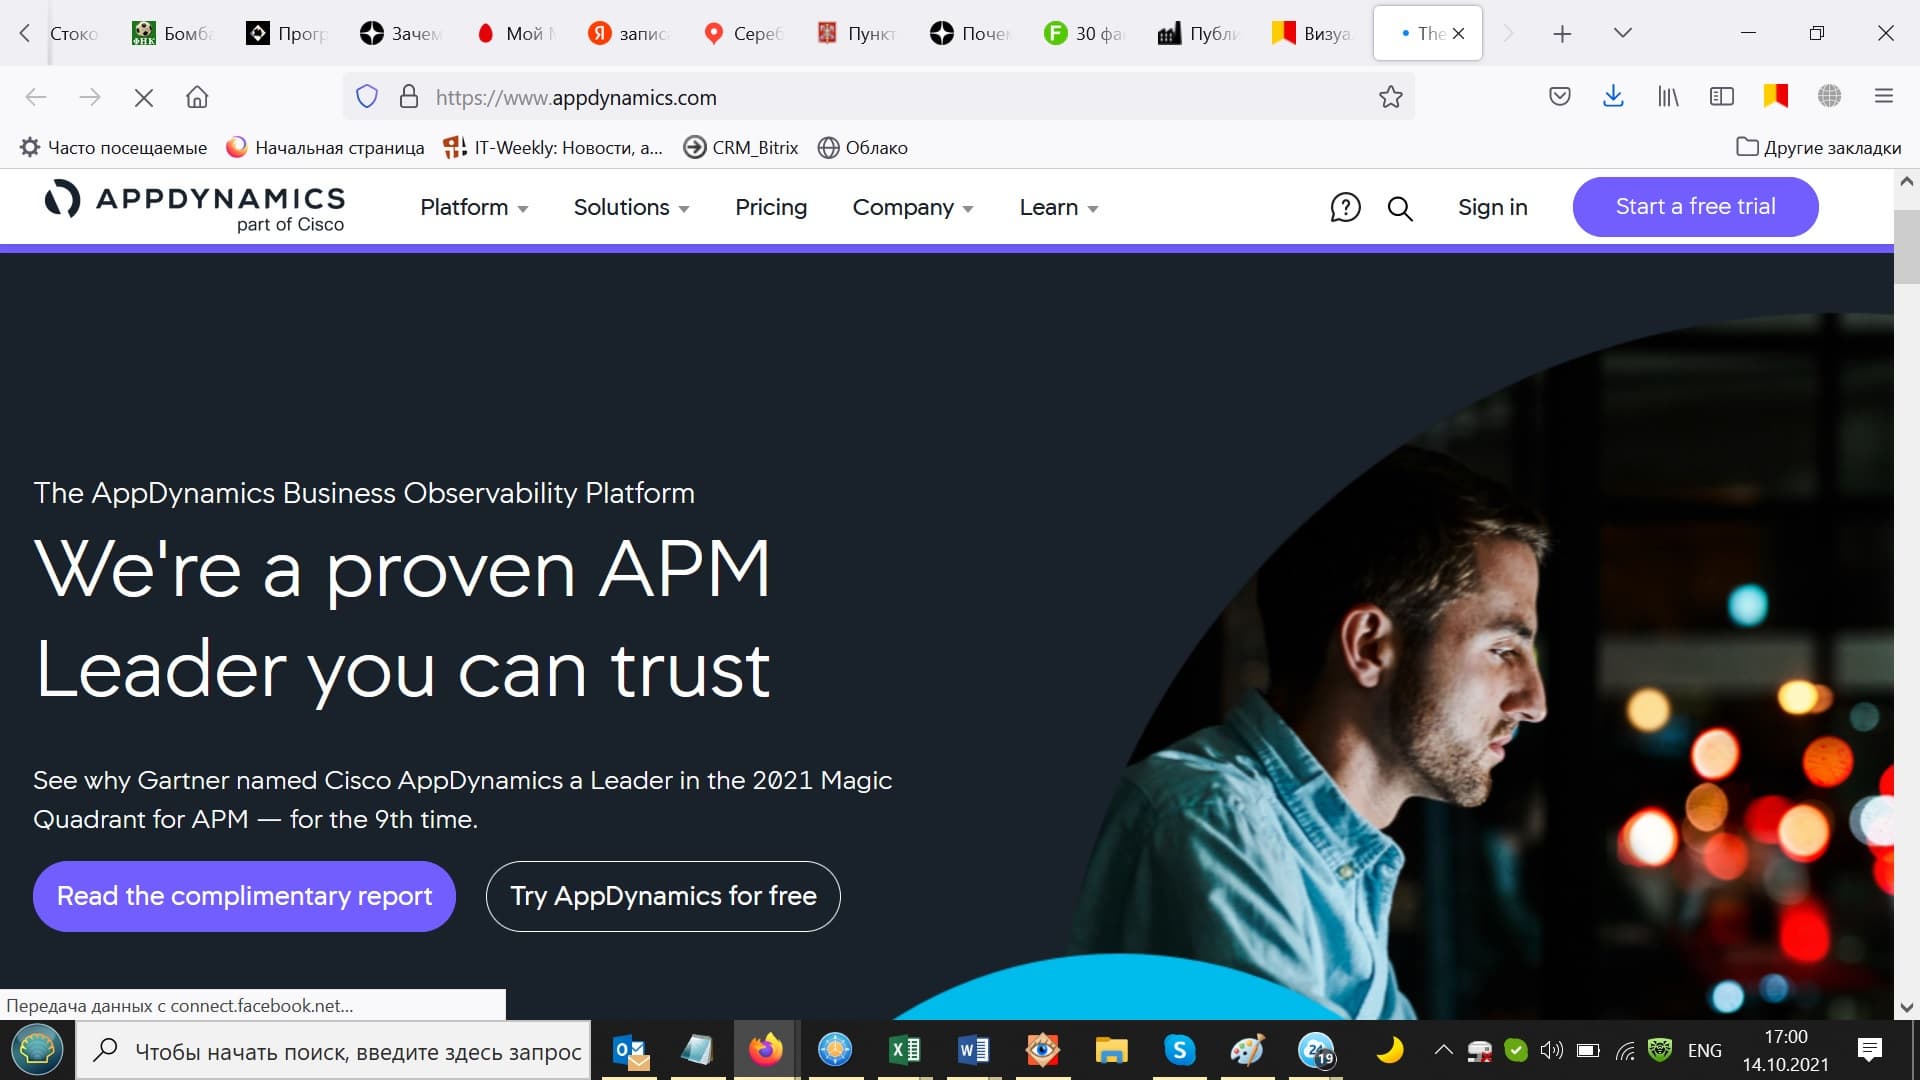Image resolution: width=1920 pixels, height=1080 pixels.
Task: Open Firefox hamburger application menu
Action: point(1883,97)
